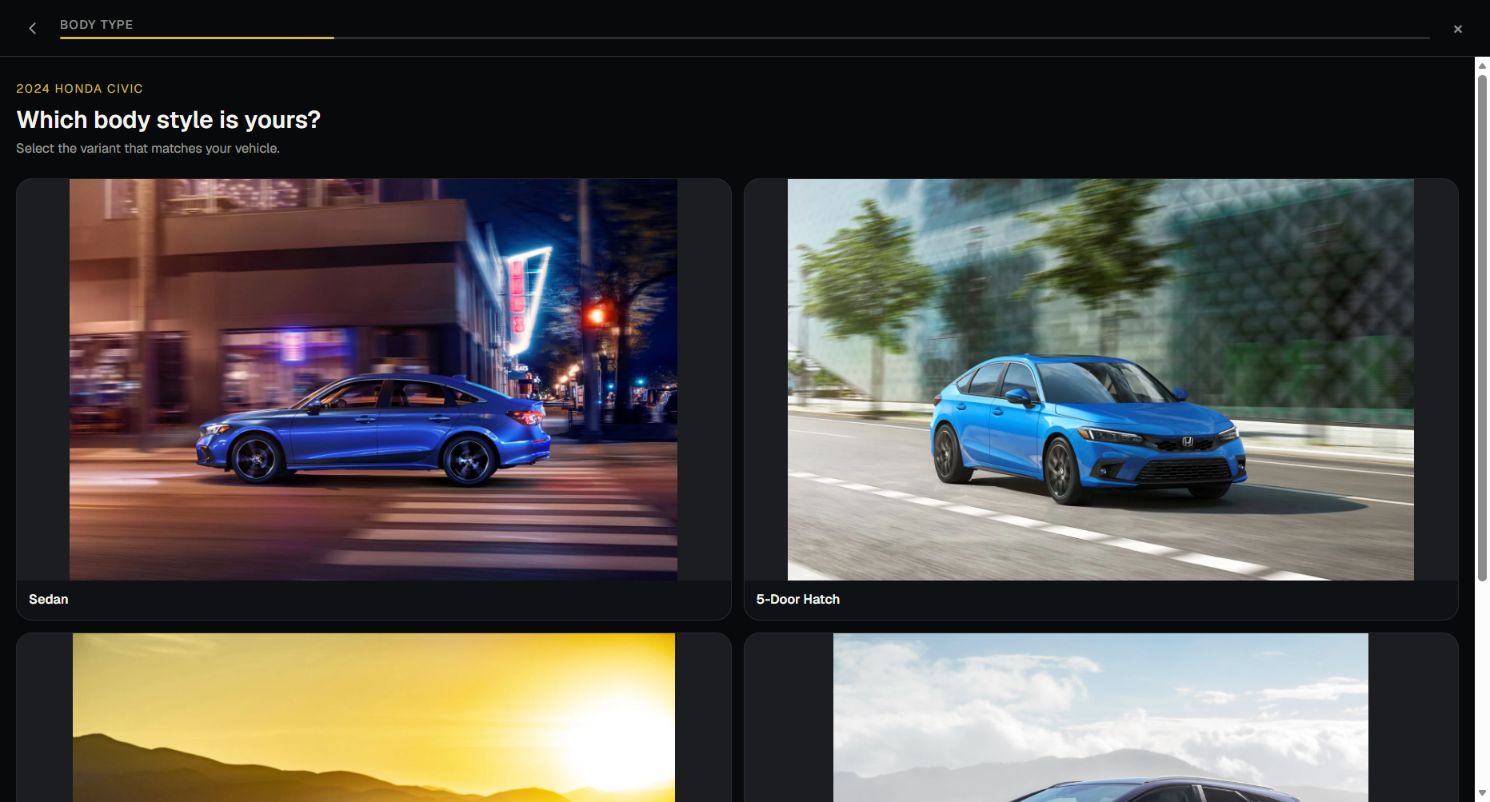This screenshot has width=1490, height=802.
Task: Click the 'Select the variant' instruction text
Action: click(148, 149)
